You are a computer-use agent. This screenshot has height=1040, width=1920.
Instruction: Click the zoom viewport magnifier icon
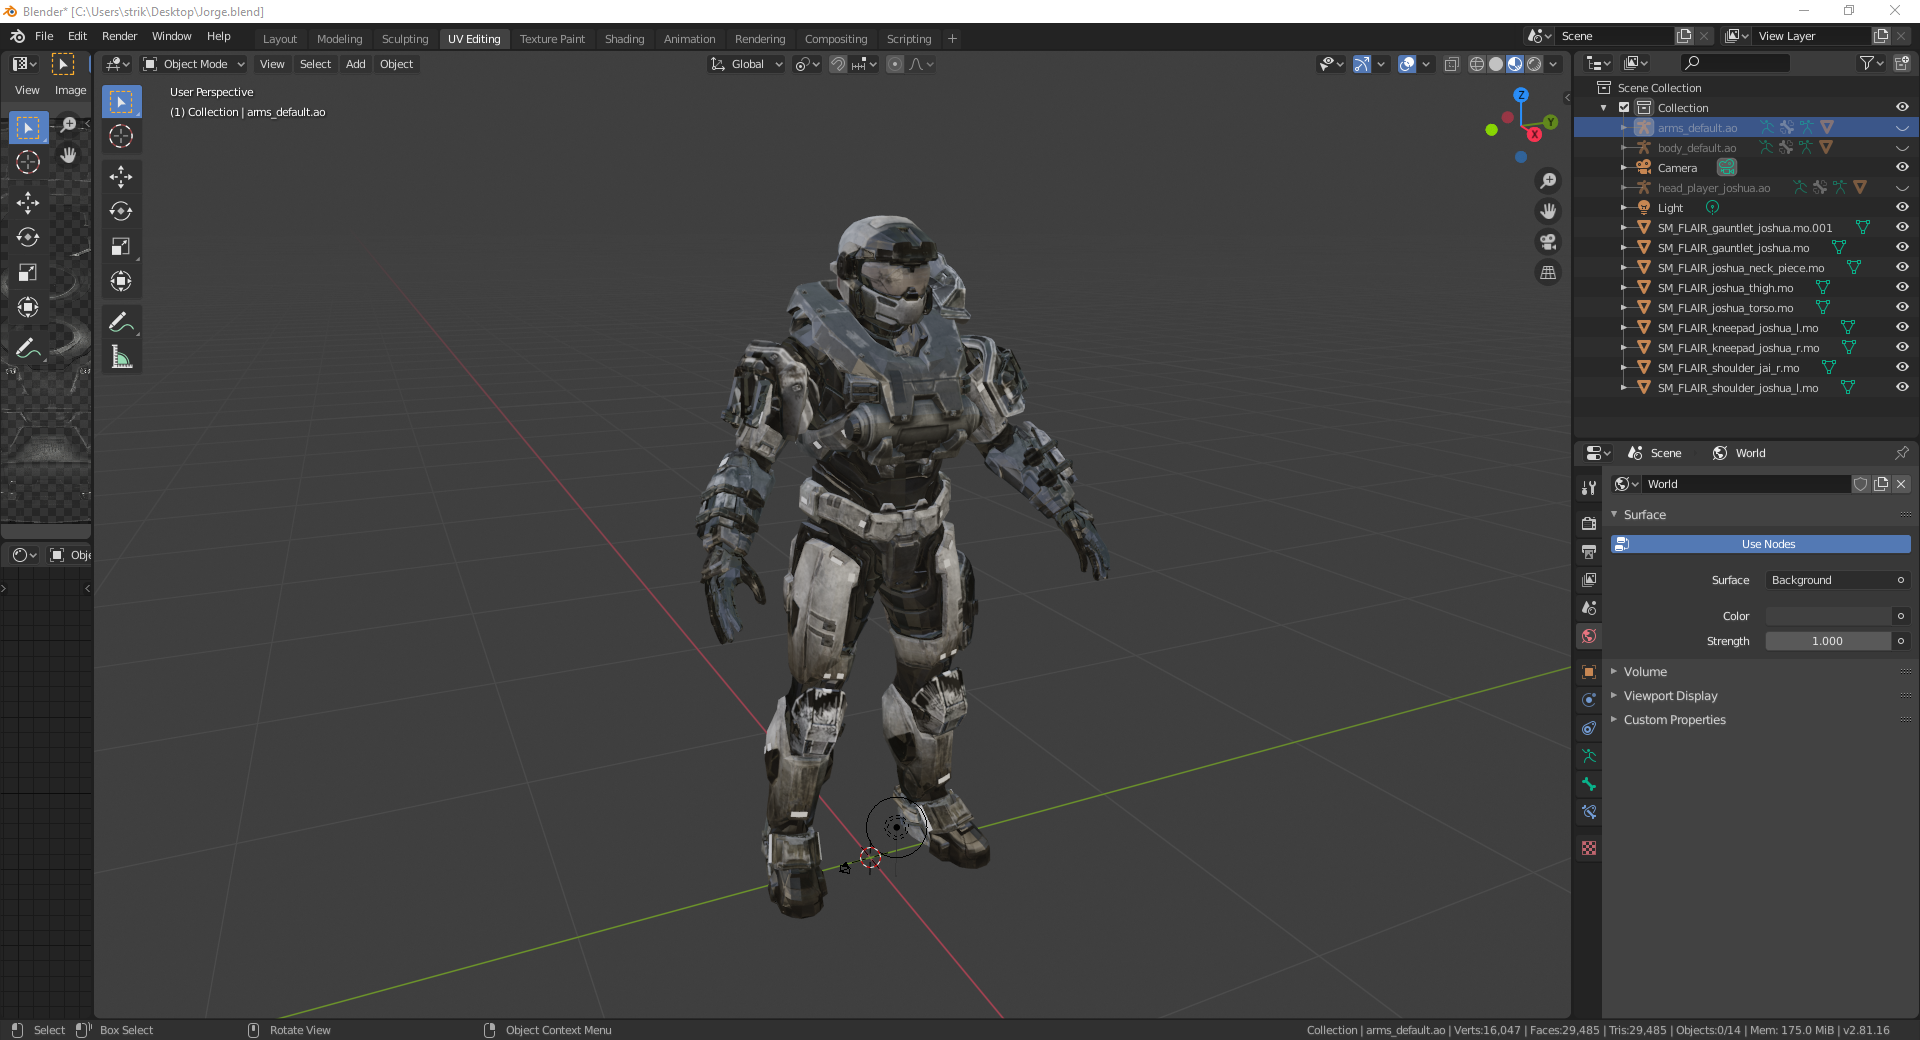point(1548,181)
